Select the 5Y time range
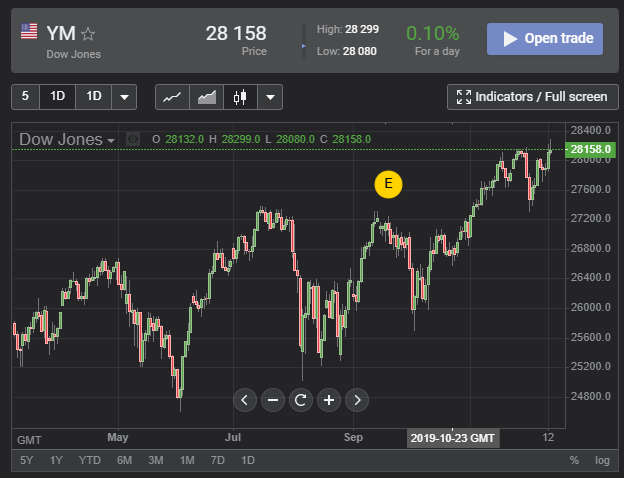Screen dimensions: 624x478 (27, 460)
